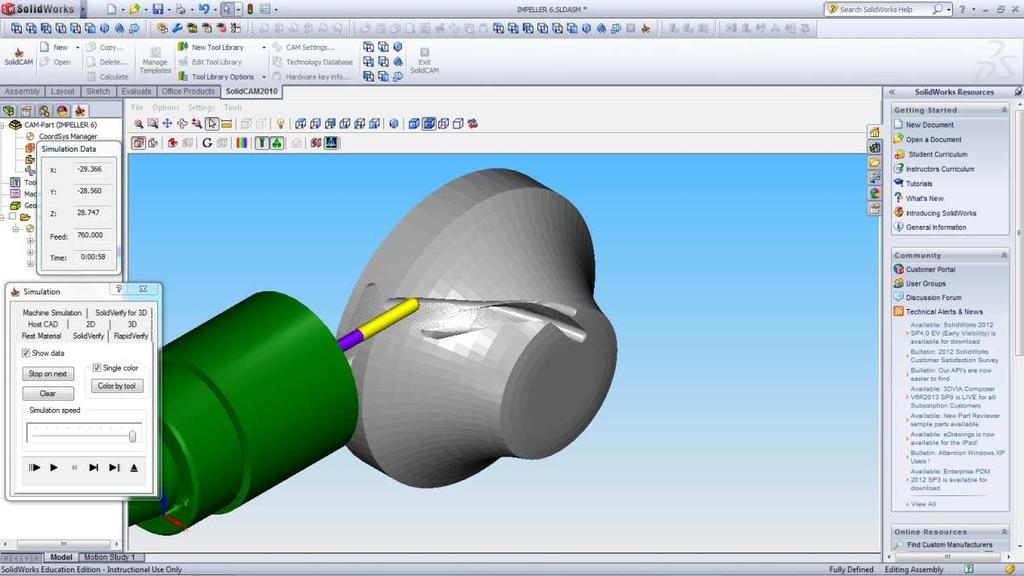Click the question mark help icon in title bar
Screen dimensions: 1024x576
(962, 9)
